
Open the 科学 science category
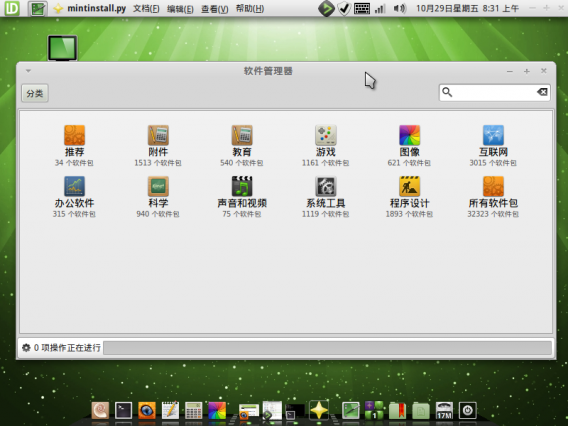pyautogui.click(x=158, y=197)
